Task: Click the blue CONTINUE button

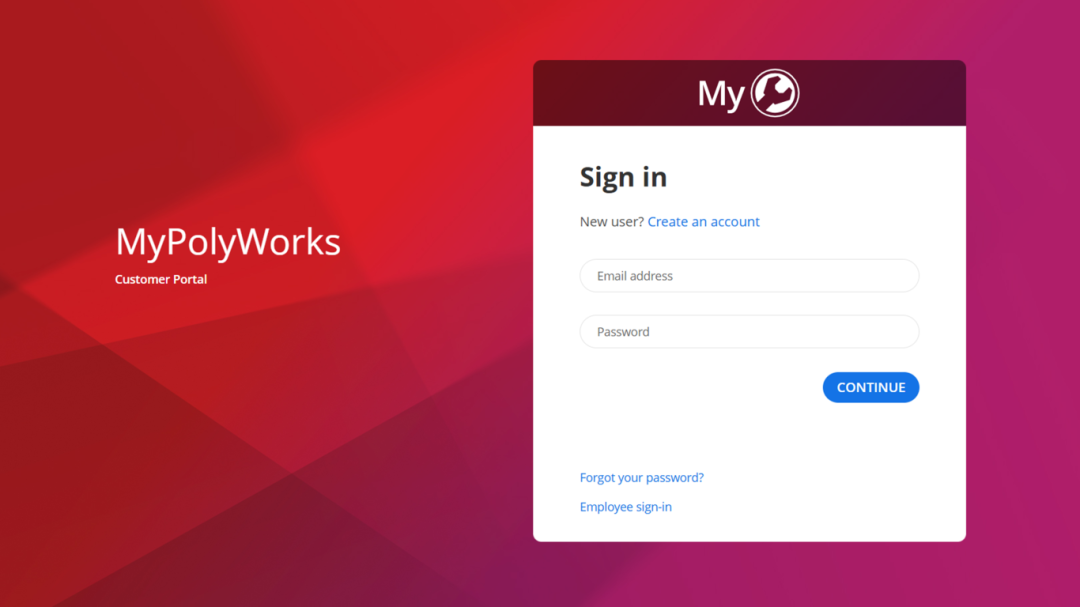Action: tap(871, 387)
